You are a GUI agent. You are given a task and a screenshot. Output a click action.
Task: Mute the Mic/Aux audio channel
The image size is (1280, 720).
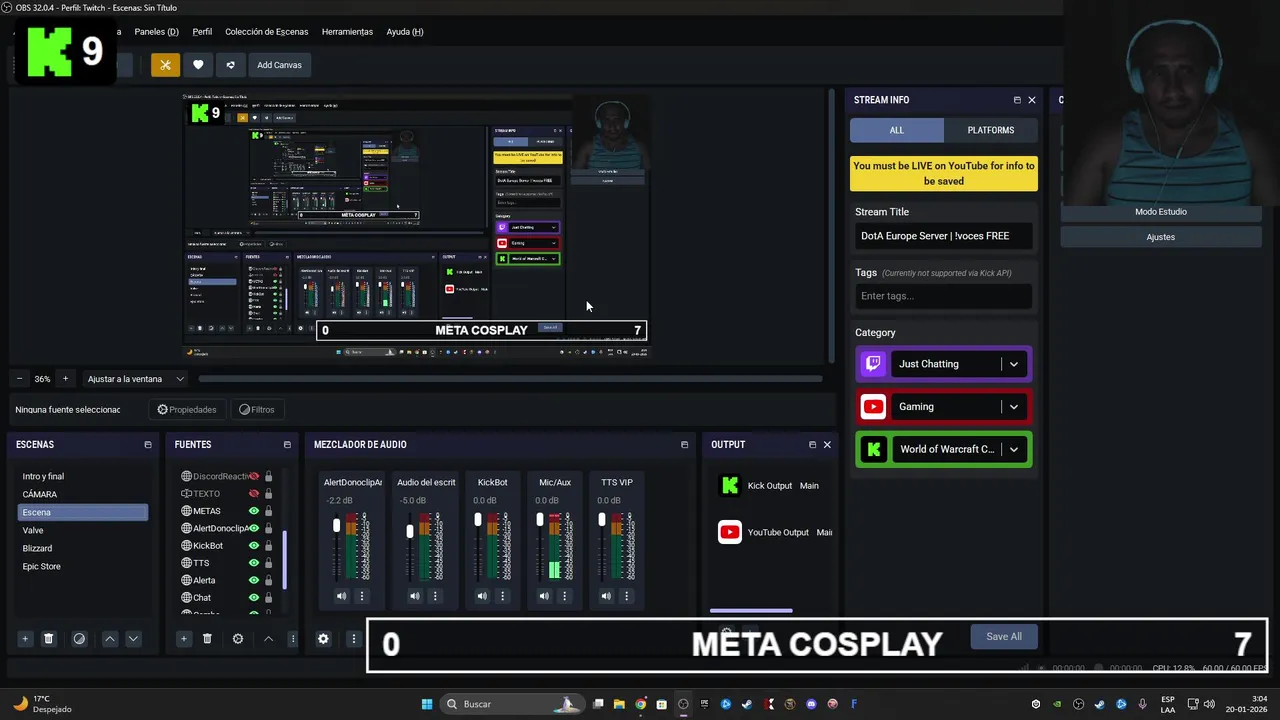(x=544, y=596)
